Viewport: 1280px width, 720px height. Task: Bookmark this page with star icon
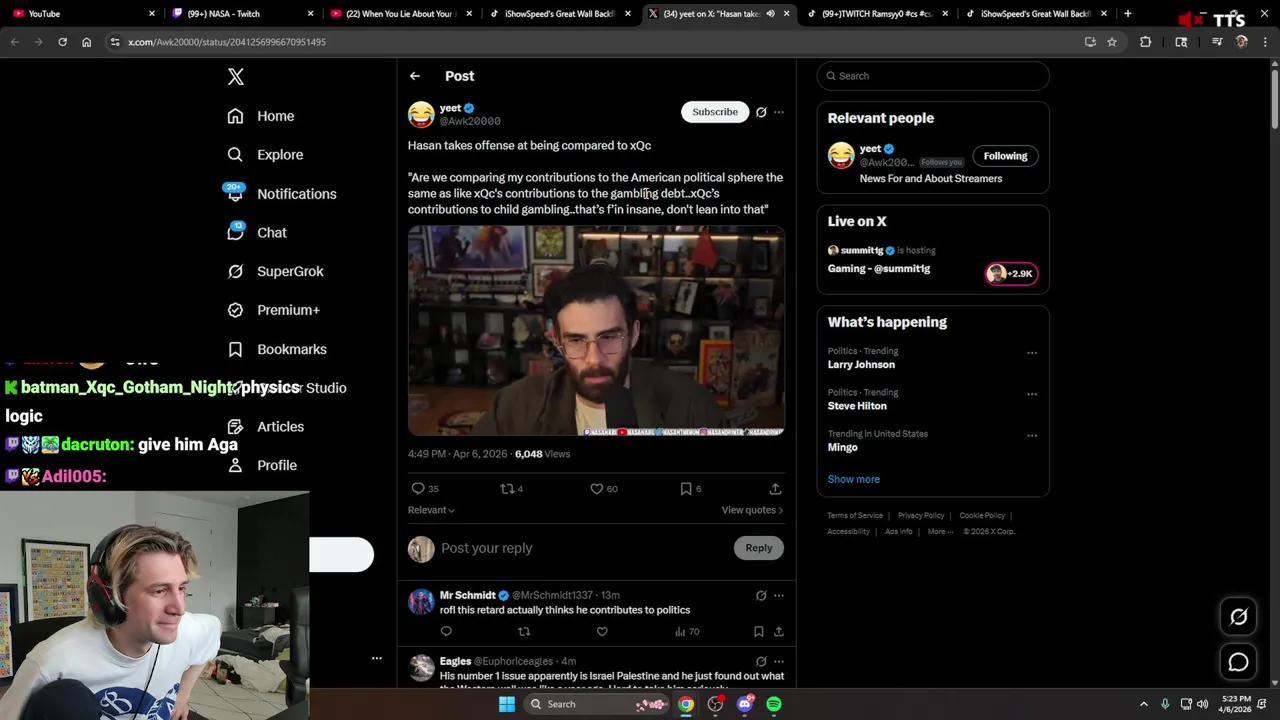click(x=1112, y=42)
